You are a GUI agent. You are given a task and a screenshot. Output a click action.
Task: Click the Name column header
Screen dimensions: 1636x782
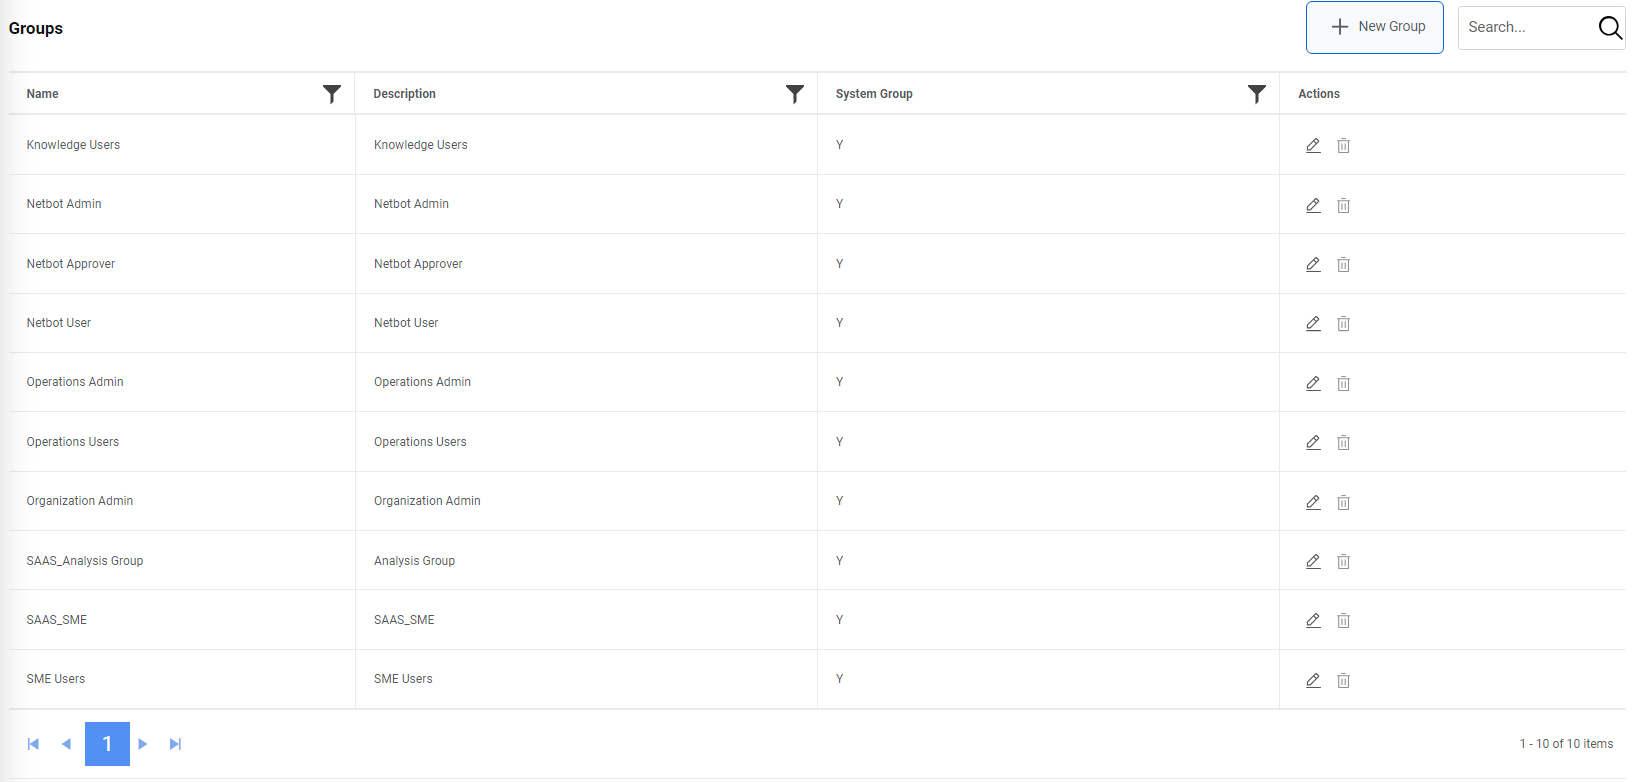point(42,93)
